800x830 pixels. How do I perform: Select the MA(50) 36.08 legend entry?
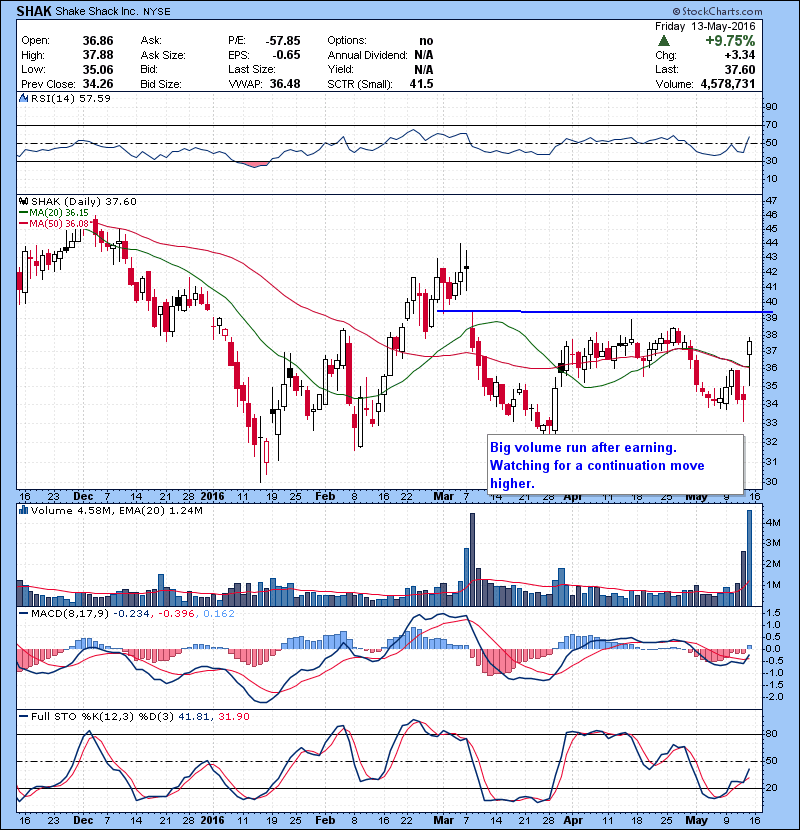(x=54, y=223)
